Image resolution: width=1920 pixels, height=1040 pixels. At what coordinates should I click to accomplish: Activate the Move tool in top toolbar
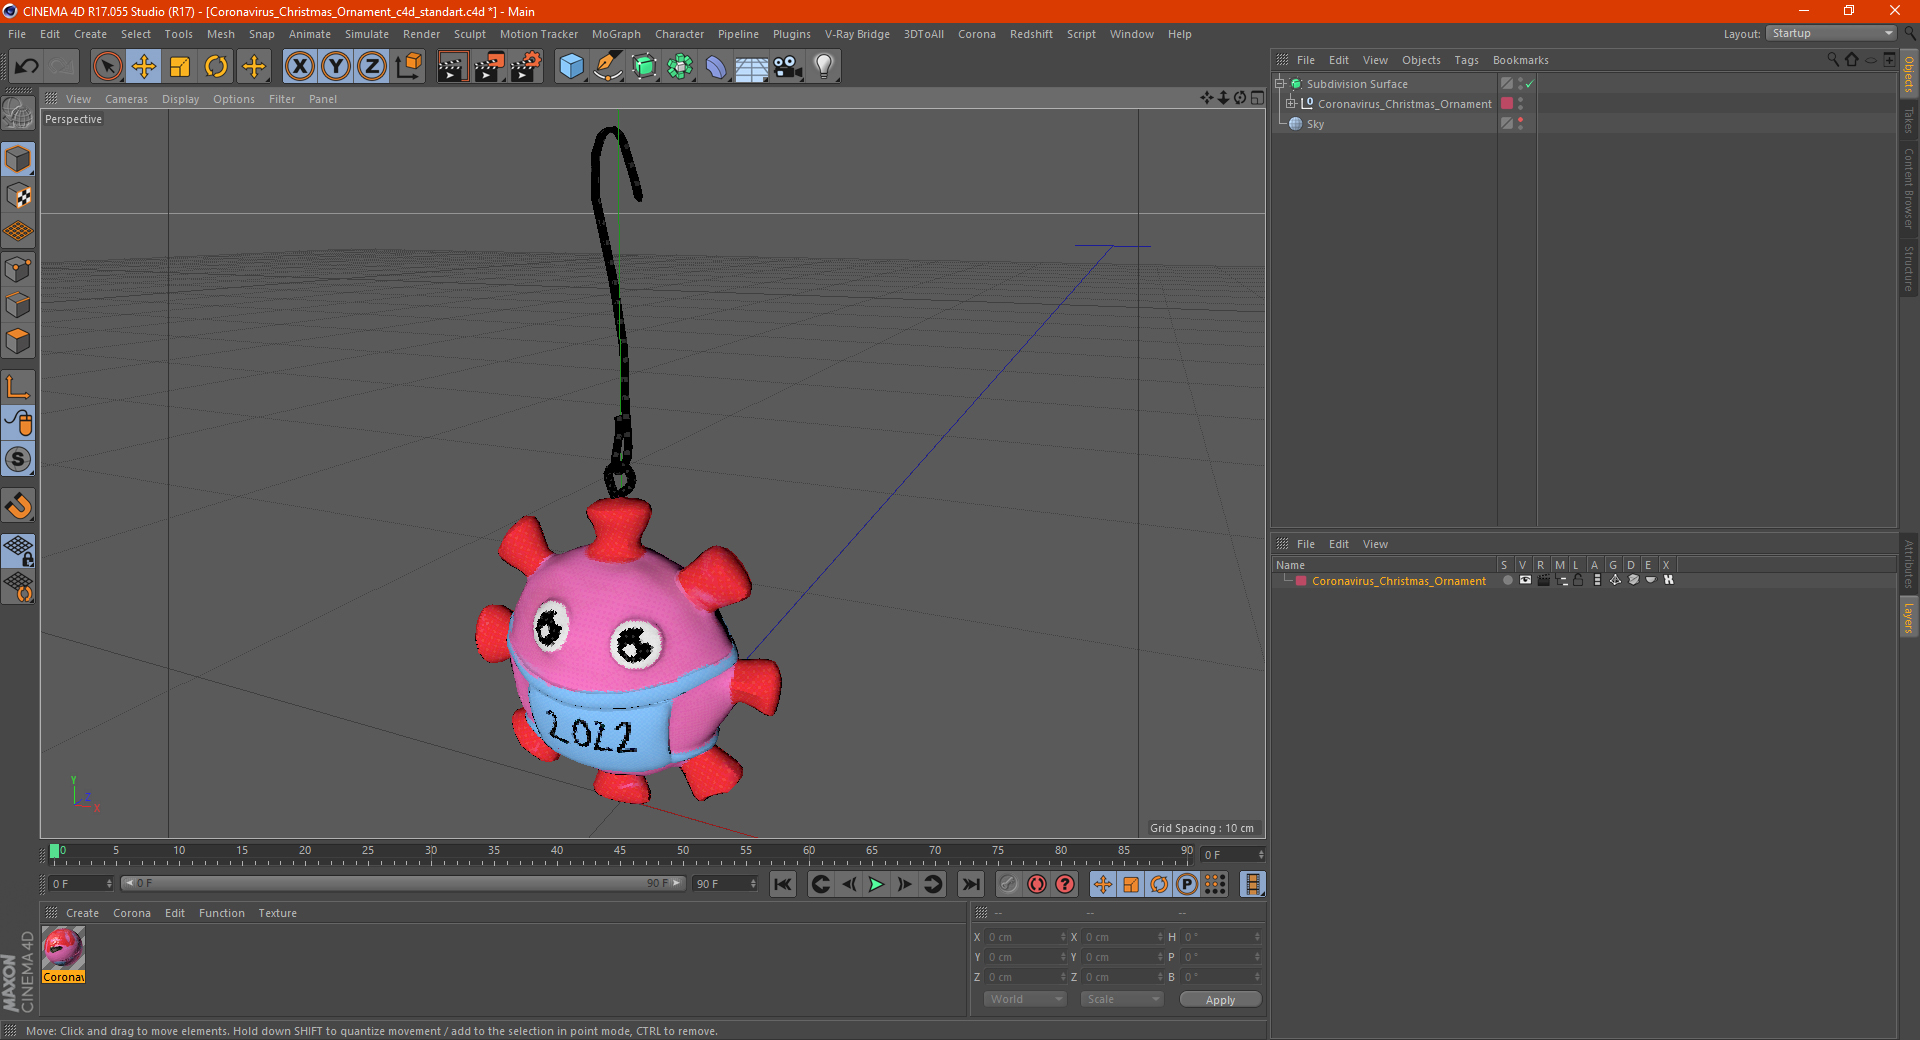click(144, 67)
